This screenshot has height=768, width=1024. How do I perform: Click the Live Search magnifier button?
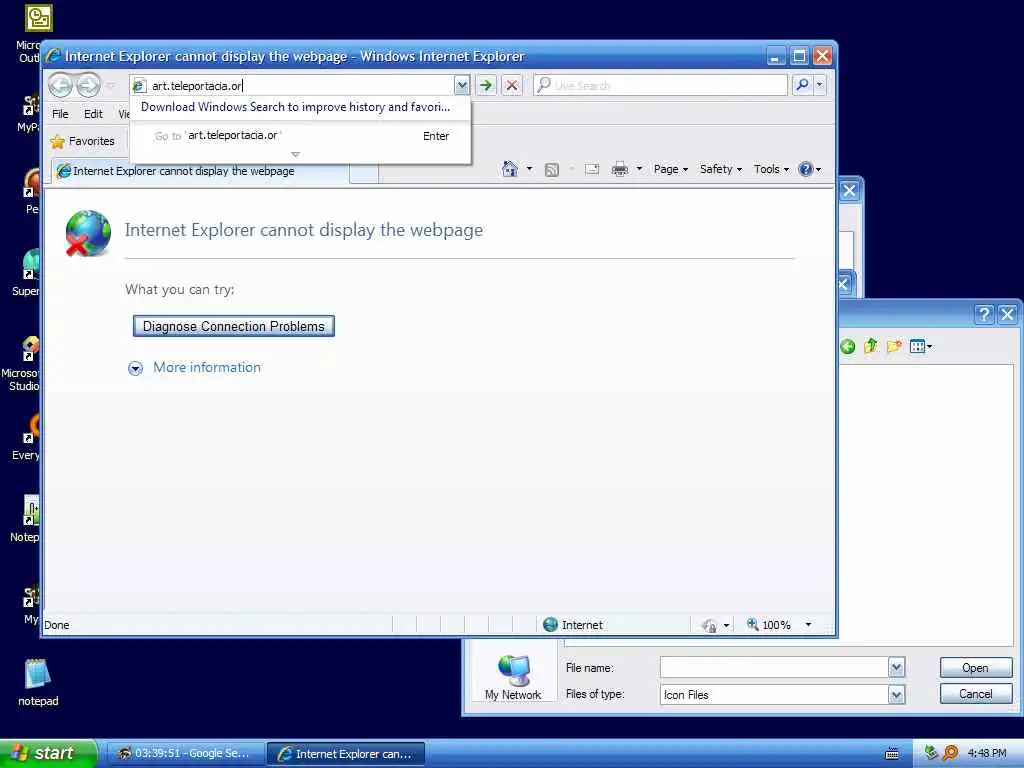(802, 84)
